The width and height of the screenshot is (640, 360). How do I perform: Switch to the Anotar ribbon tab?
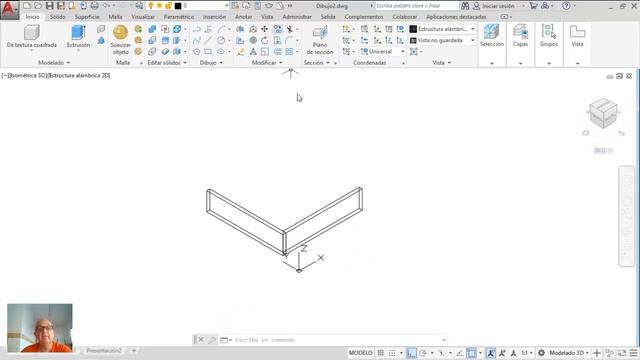(x=243, y=17)
